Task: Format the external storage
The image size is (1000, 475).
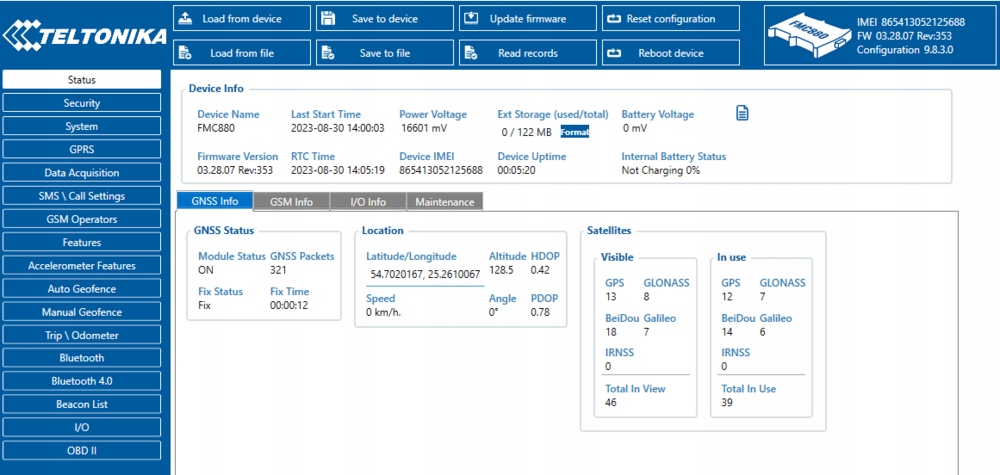Action: 575,132
